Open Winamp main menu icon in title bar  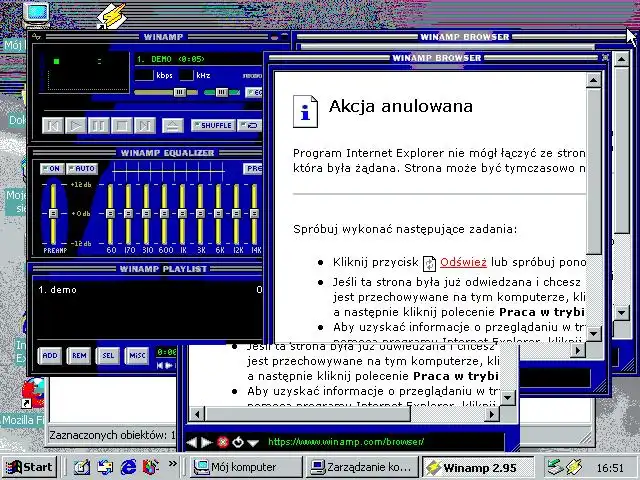36,37
